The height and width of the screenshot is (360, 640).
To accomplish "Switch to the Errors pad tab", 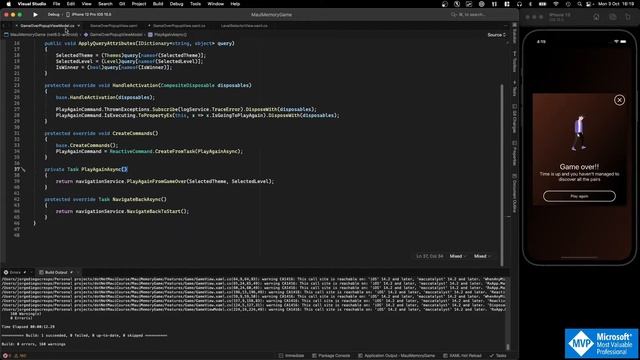I will pos(15,272).
